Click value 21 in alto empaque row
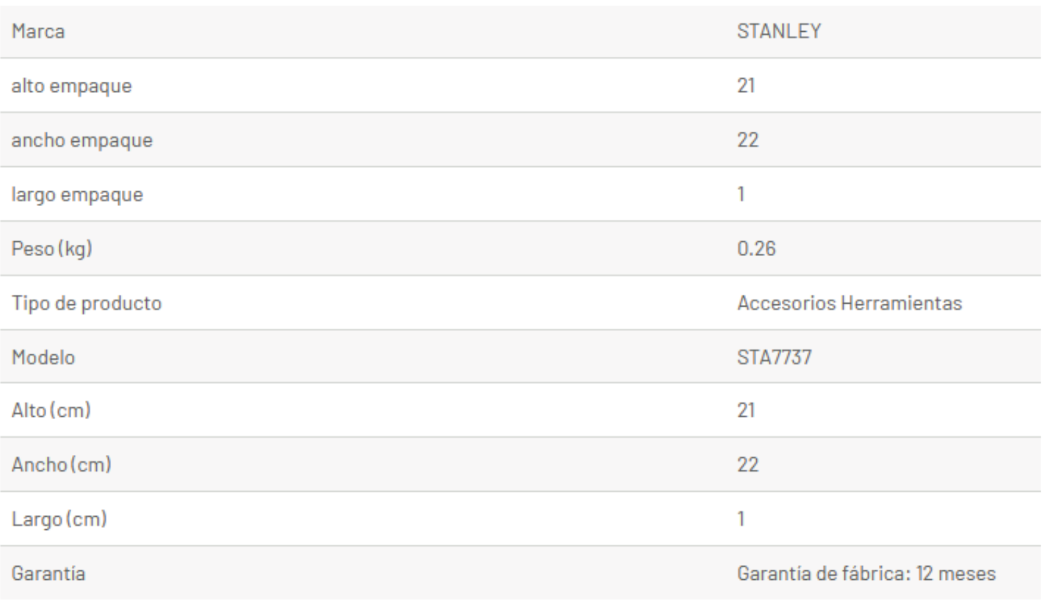1043x603 pixels. click(745, 86)
